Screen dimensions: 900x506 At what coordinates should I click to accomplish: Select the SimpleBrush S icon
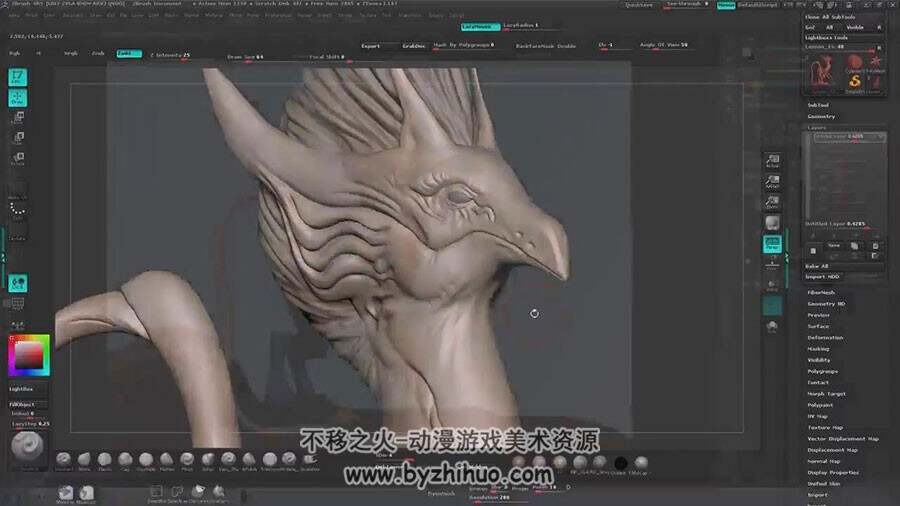(x=855, y=81)
